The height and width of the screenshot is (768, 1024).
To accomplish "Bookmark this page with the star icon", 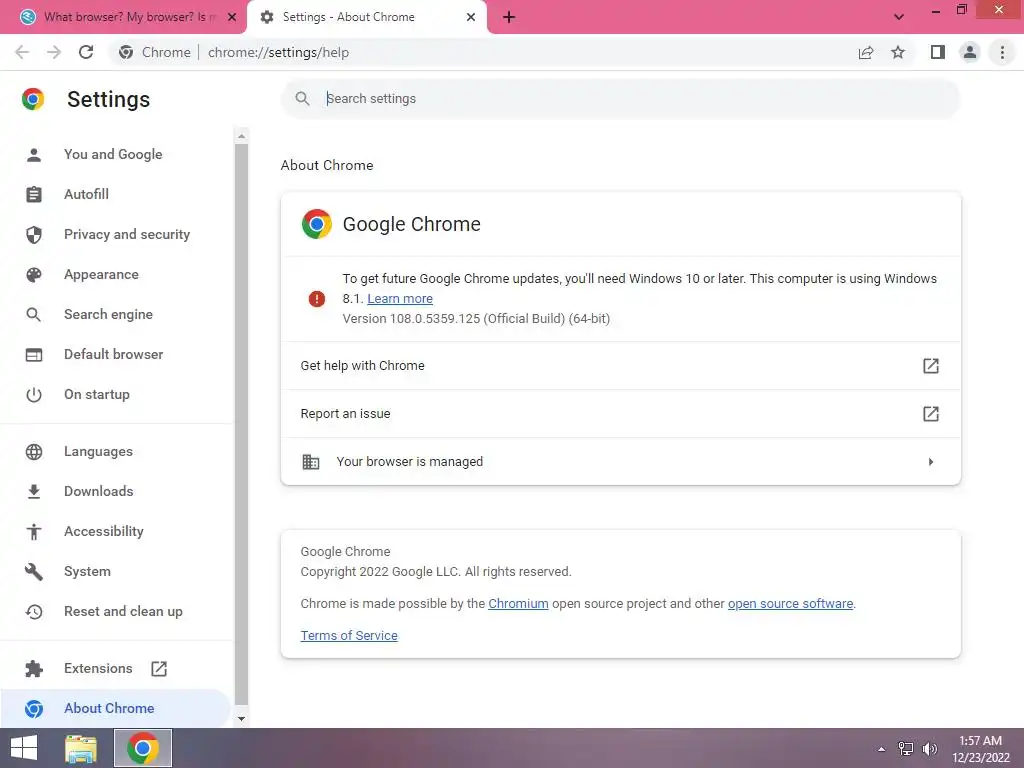I will click(898, 52).
